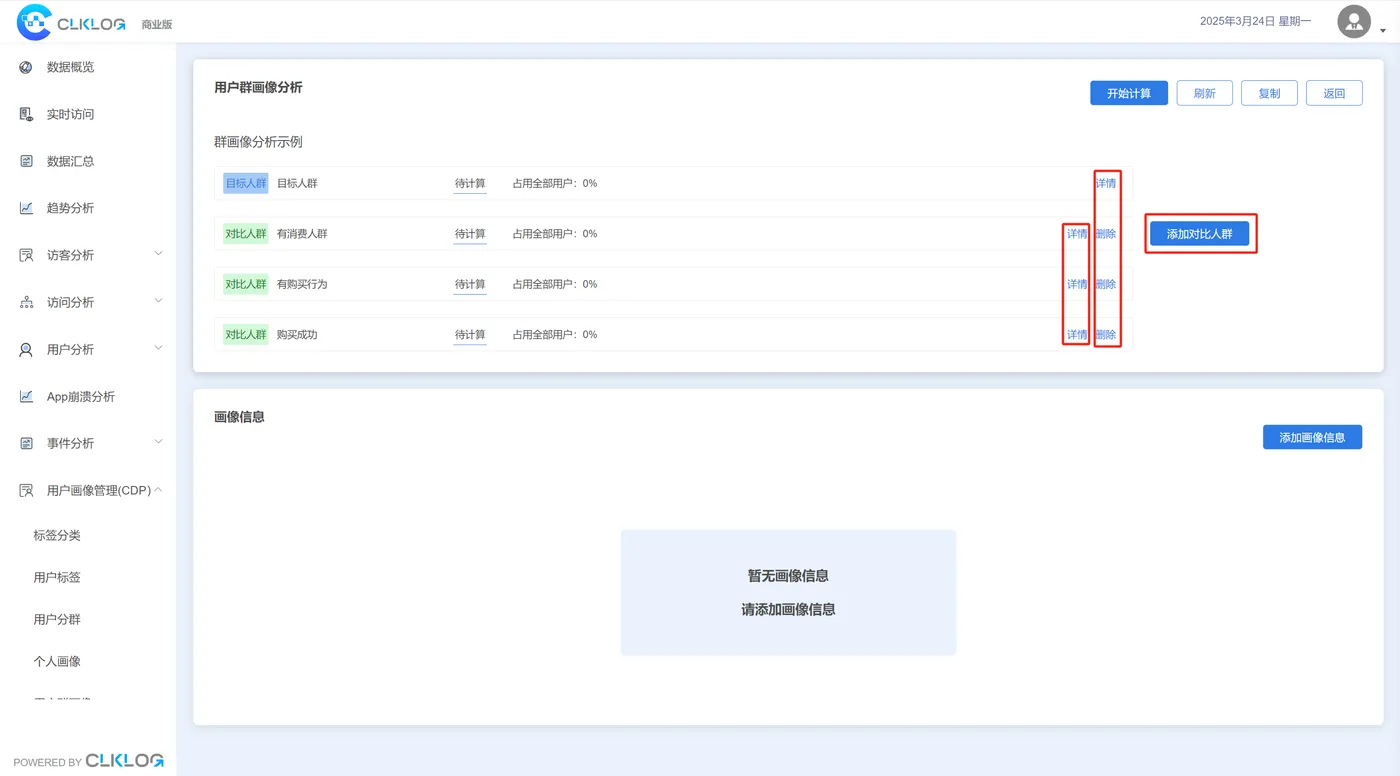Image resolution: width=1400 pixels, height=776 pixels.
Task: Click the 返回 button
Action: click(x=1334, y=93)
